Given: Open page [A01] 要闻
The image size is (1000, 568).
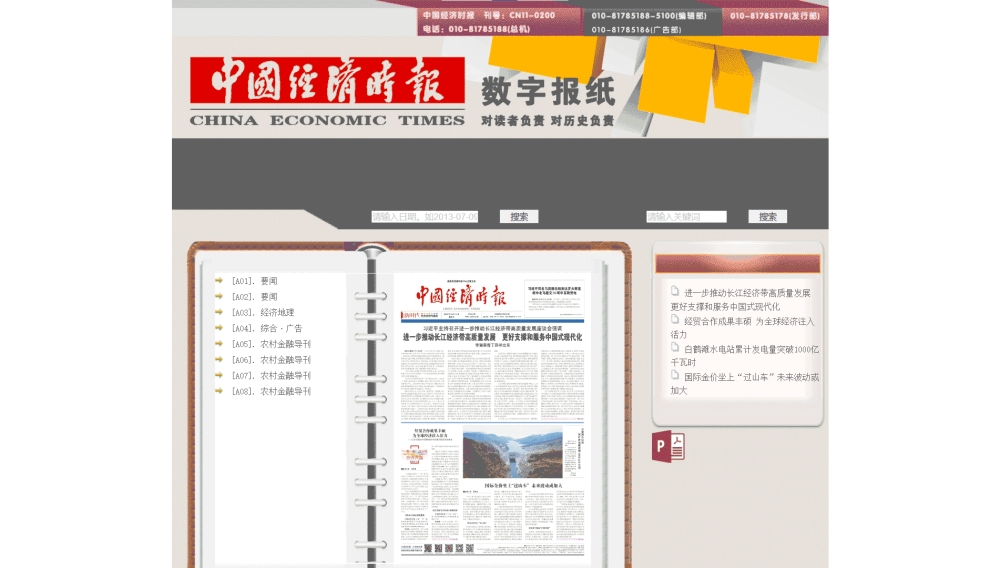Looking at the screenshot, I should pyautogui.click(x=254, y=281).
